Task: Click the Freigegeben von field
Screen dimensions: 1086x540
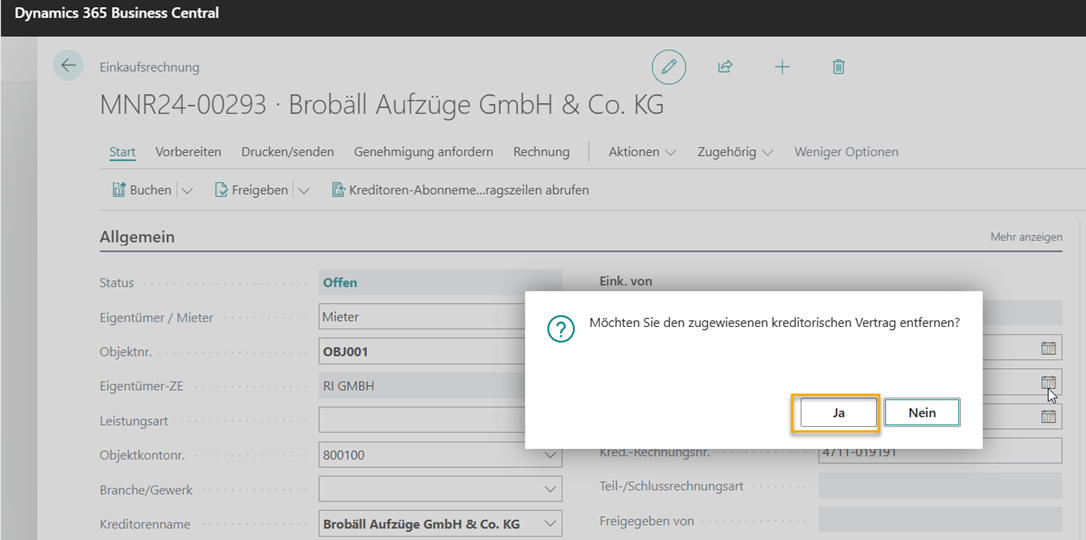Action: (x=940, y=520)
